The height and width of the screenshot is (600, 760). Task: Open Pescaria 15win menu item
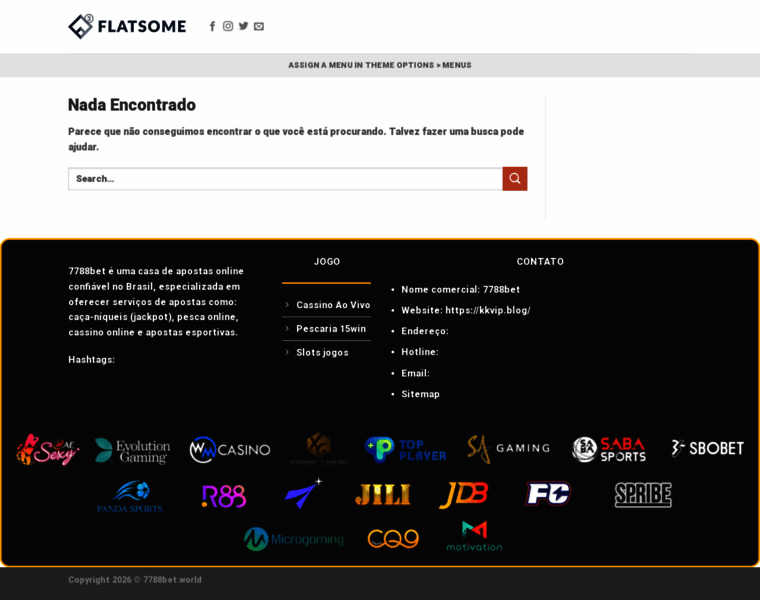[331, 329]
